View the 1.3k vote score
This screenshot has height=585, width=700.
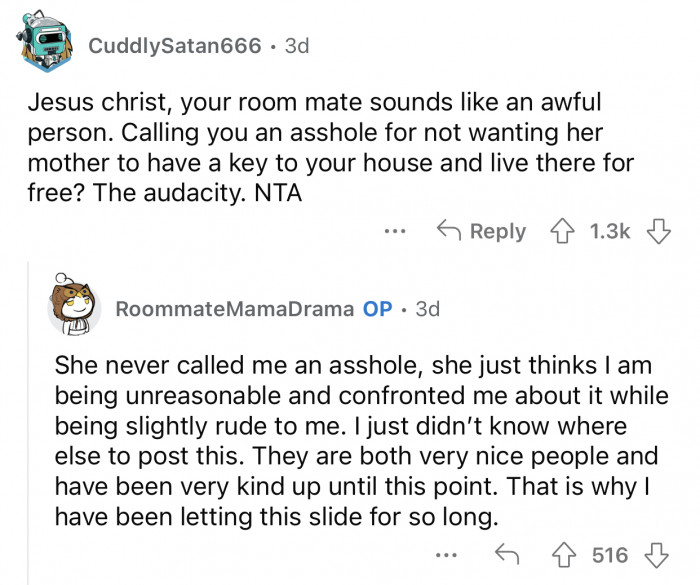point(609,231)
